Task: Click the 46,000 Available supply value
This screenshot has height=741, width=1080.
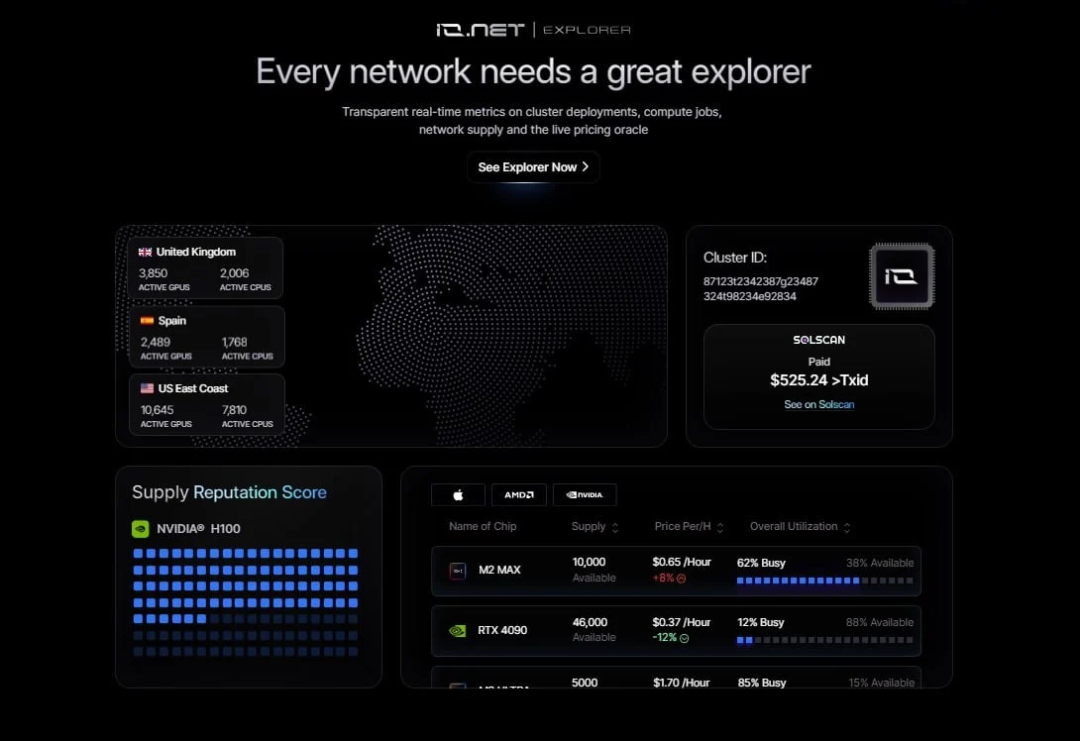Action: click(x=594, y=629)
